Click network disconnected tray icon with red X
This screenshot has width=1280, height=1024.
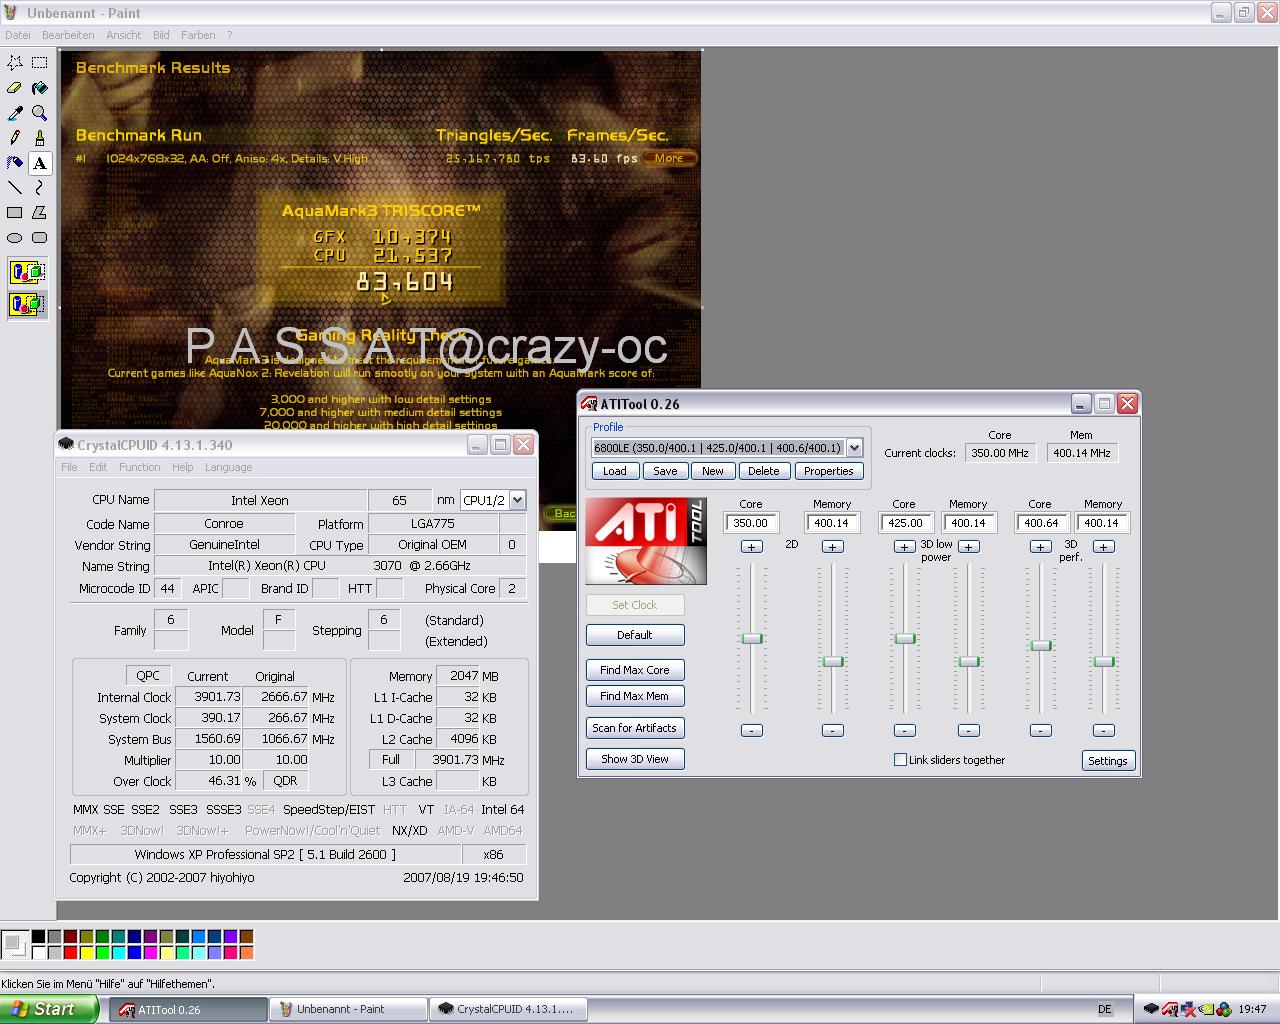click(1188, 1009)
